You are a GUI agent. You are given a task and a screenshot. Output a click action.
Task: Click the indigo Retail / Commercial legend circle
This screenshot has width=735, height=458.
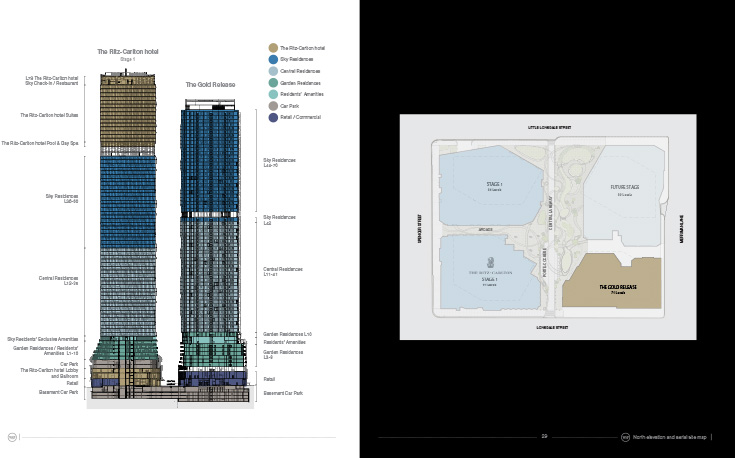[273, 117]
